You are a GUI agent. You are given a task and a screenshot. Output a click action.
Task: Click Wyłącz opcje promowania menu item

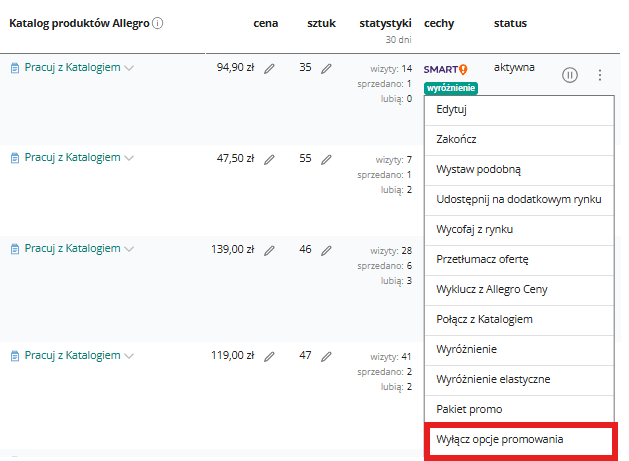pos(521,441)
